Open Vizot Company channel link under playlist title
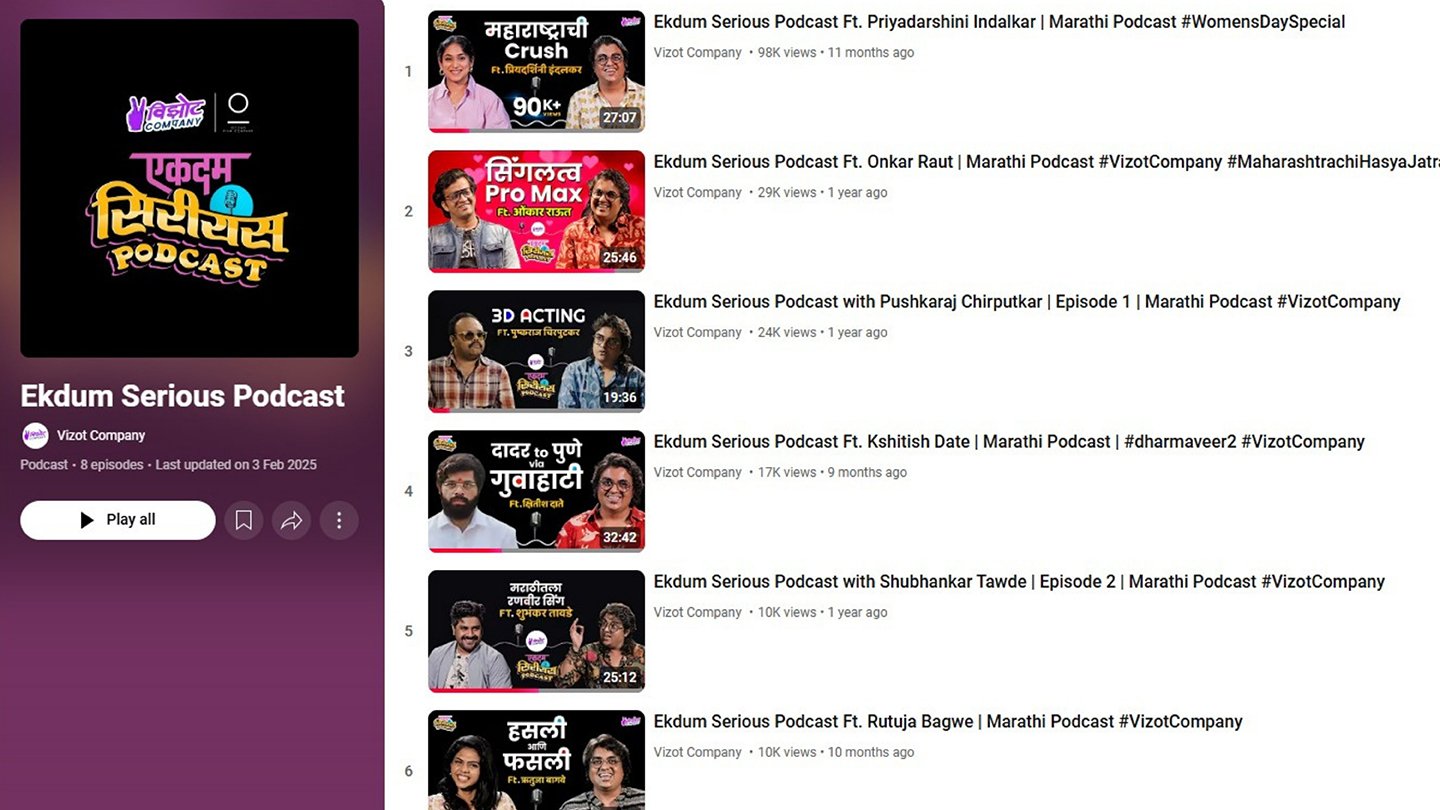Image resolution: width=1440 pixels, height=810 pixels. pos(101,435)
